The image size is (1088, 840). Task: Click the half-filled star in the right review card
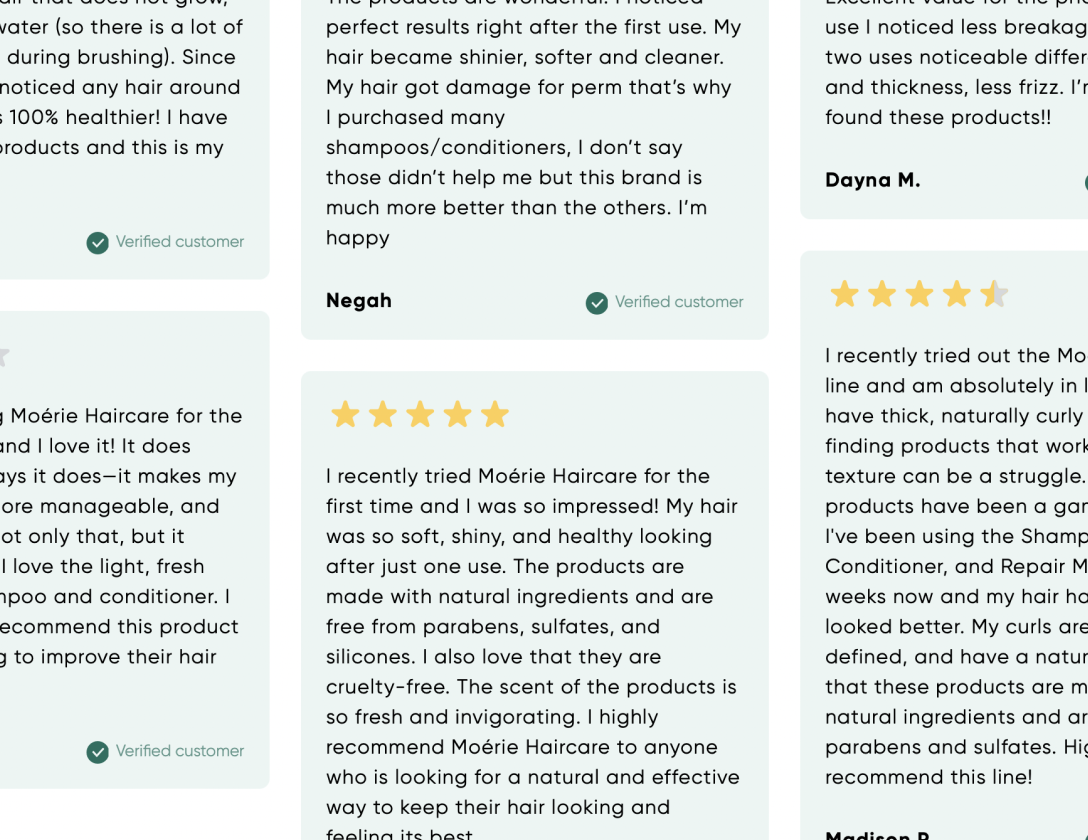(x=994, y=293)
